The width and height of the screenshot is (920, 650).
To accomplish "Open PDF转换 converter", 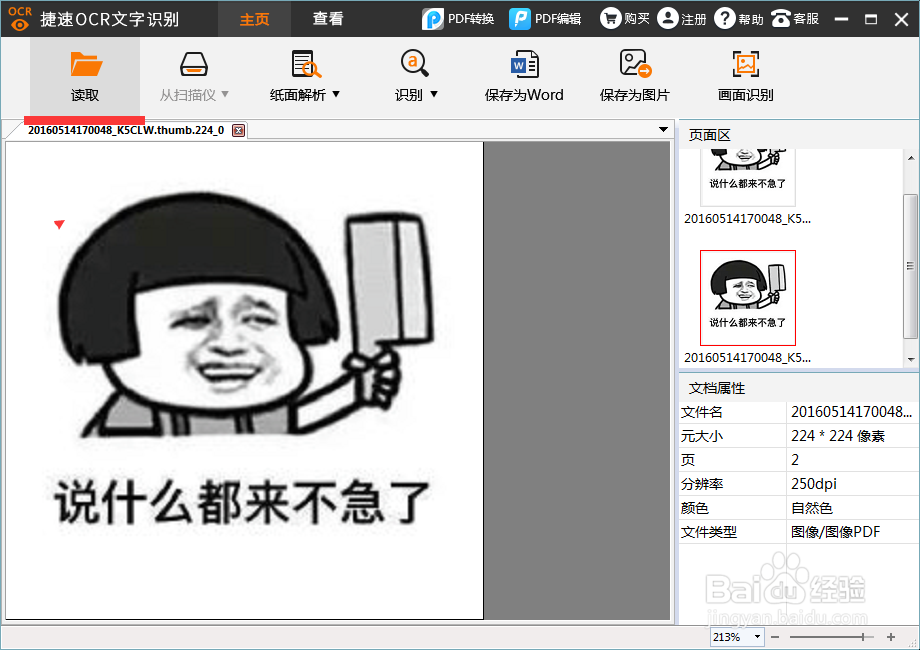I will click(x=458, y=19).
